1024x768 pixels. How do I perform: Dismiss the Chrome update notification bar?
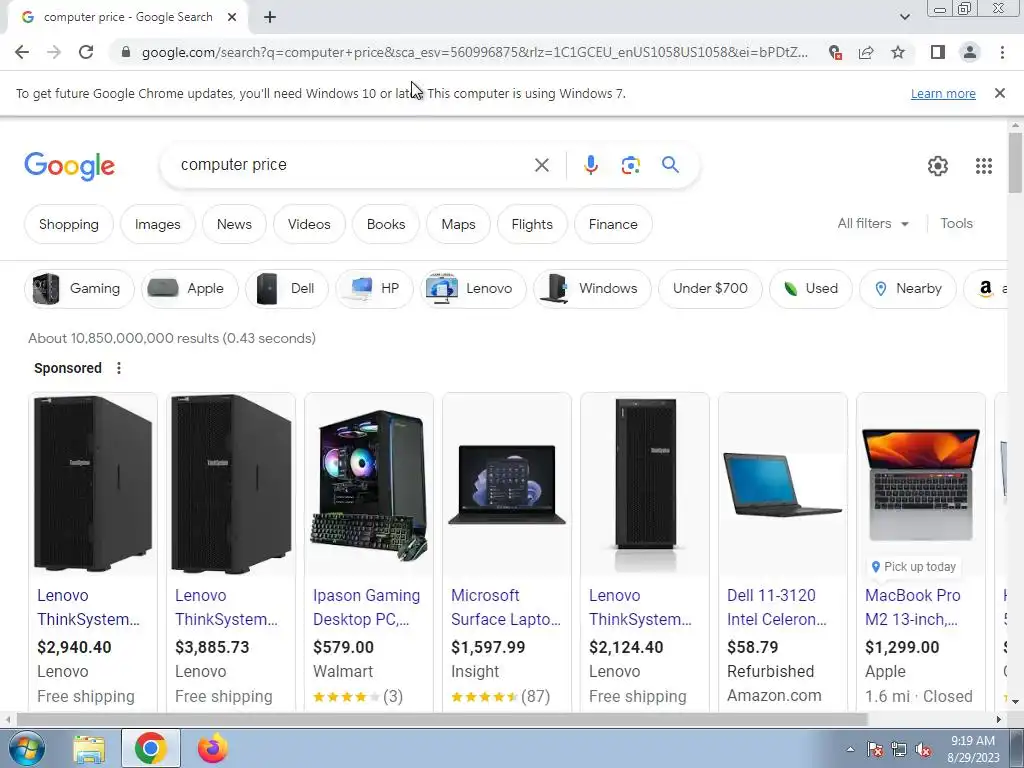(x=1000, y=93)
